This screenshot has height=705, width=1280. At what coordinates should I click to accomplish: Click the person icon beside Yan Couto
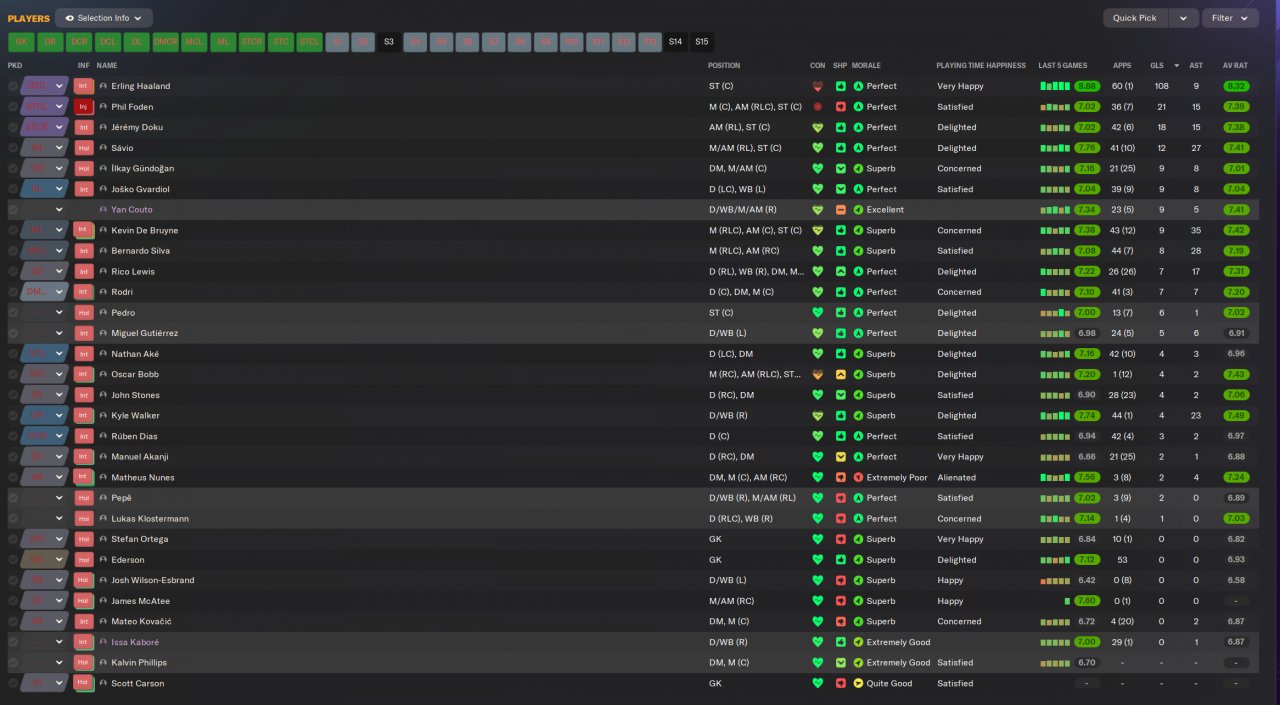point(103,210)
